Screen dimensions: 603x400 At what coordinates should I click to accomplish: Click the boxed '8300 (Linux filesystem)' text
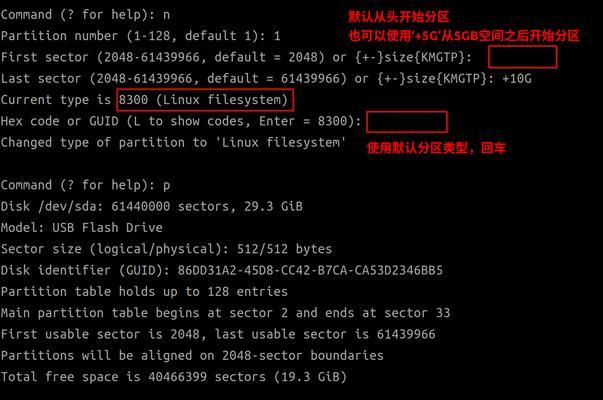pyautogui.click(x=205, y=100)
